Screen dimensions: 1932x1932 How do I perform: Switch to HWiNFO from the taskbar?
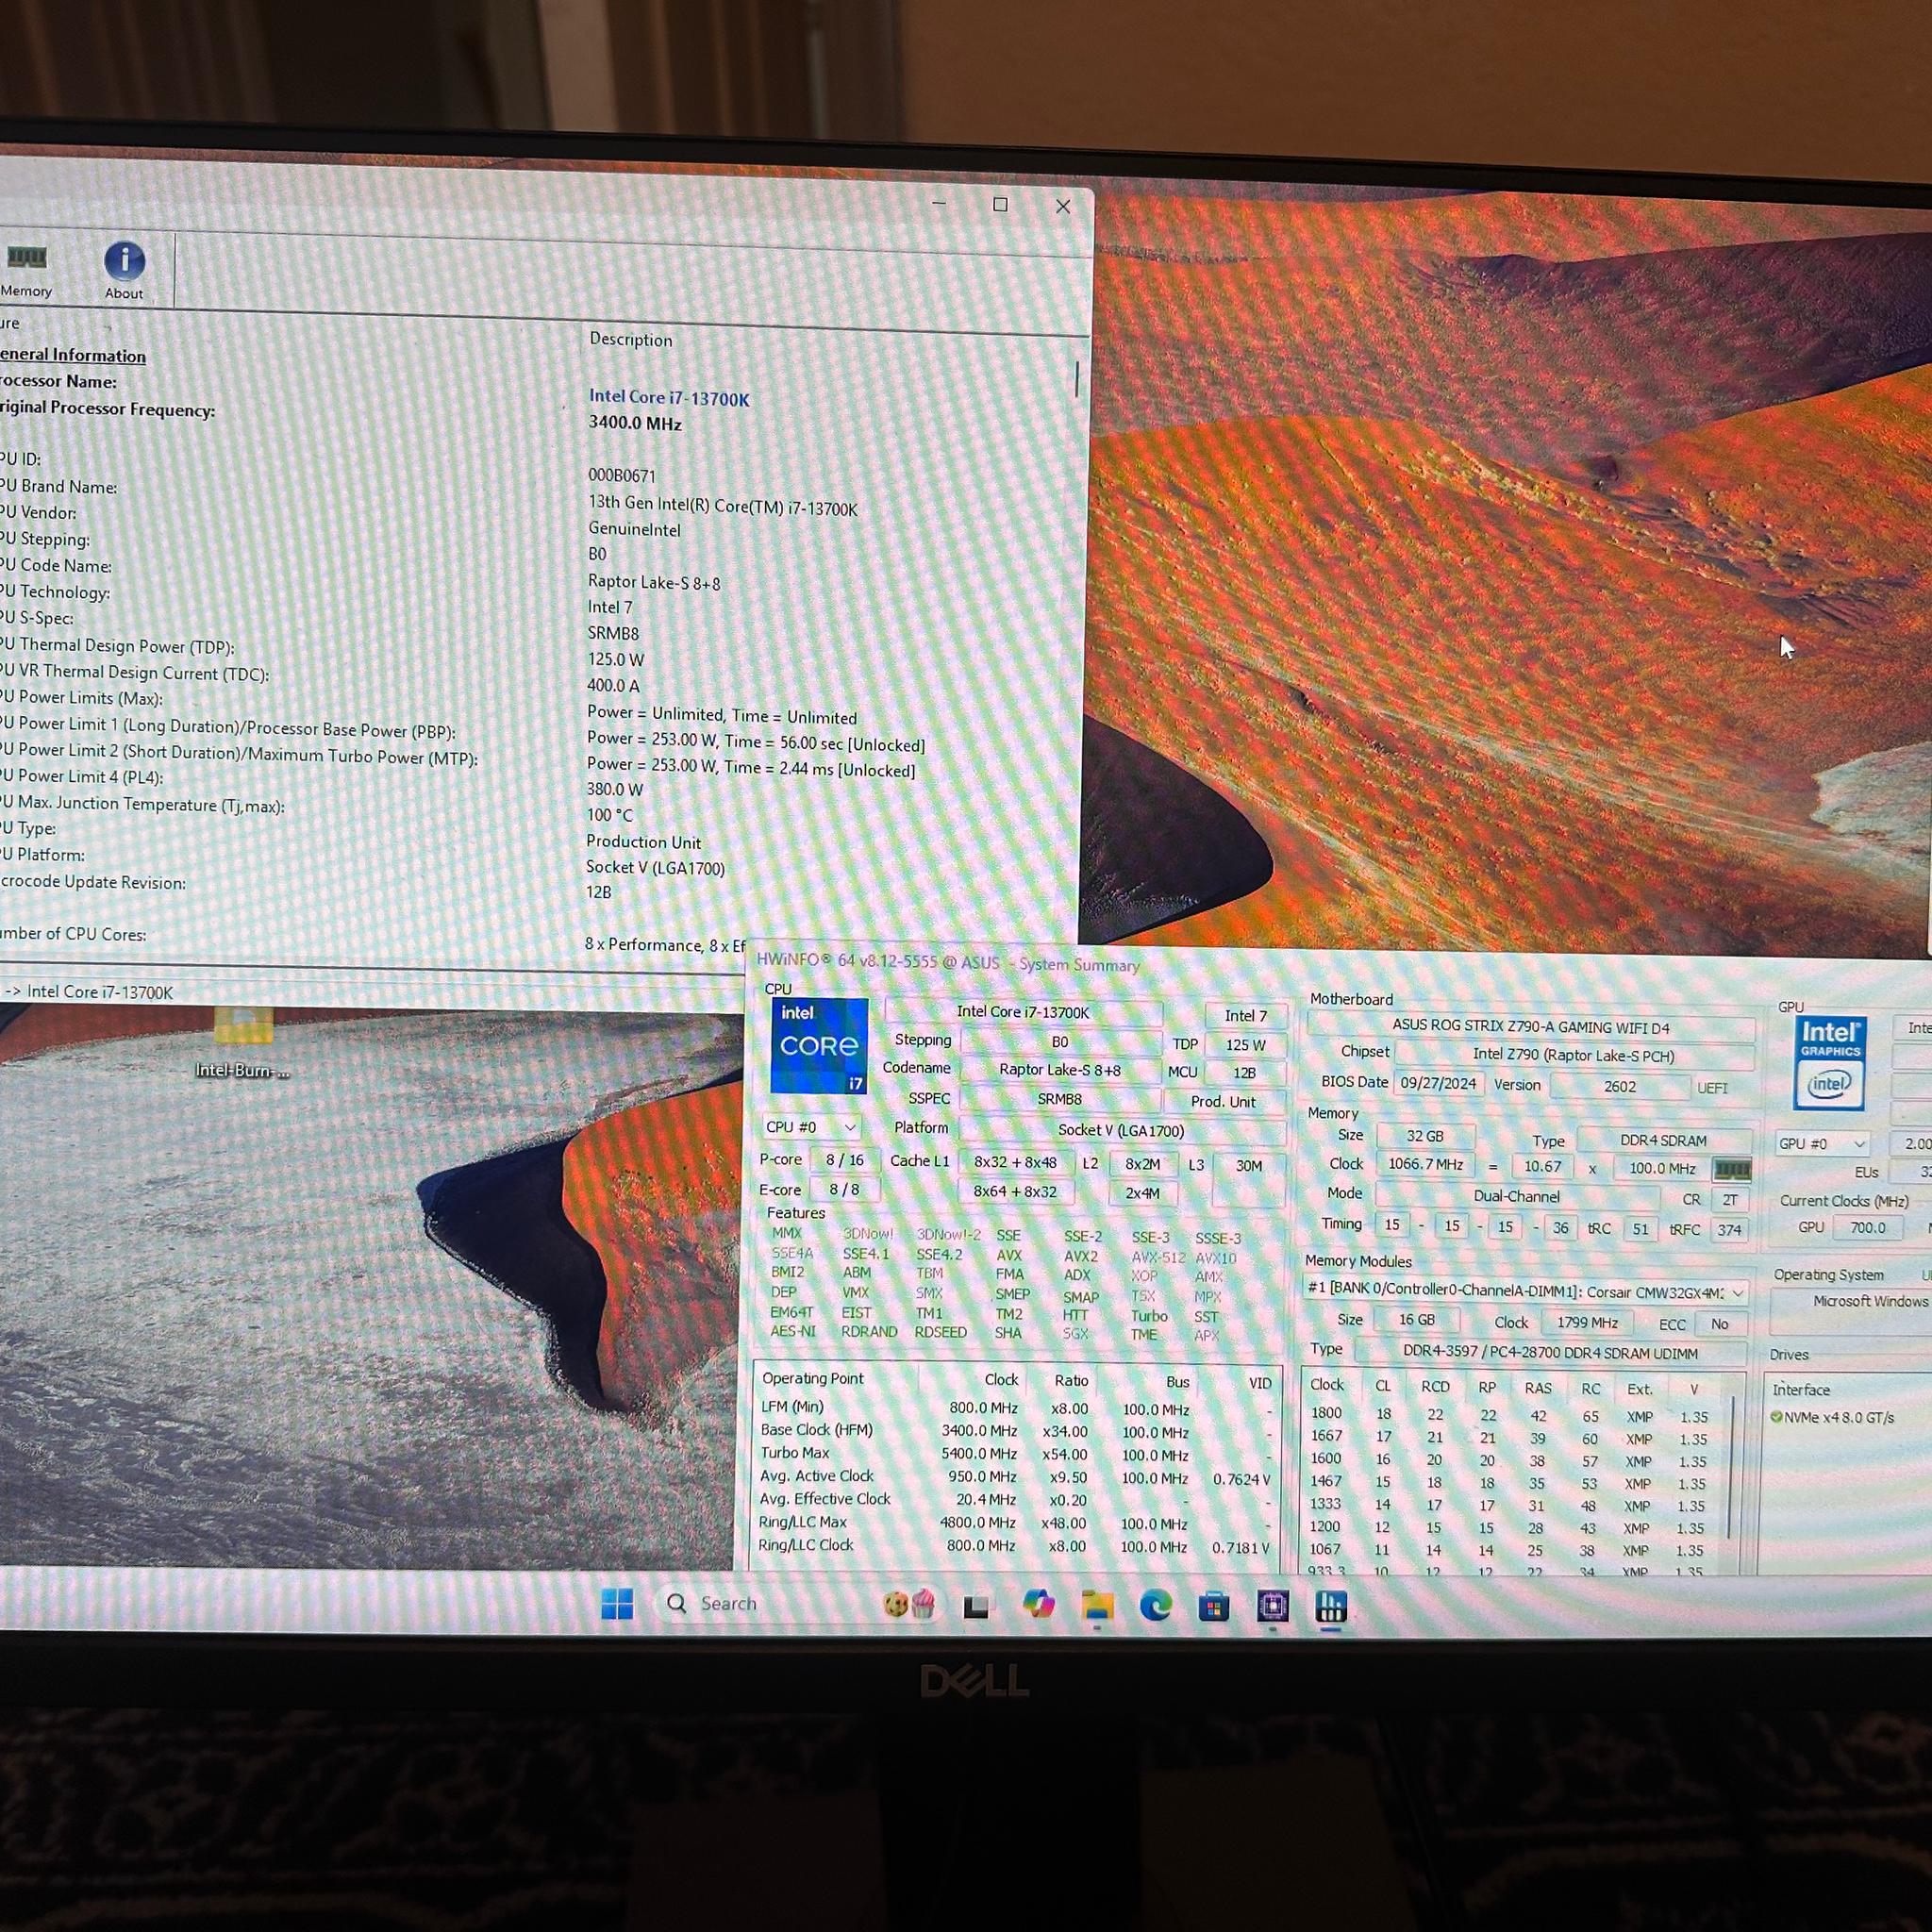[1331, 1607]
